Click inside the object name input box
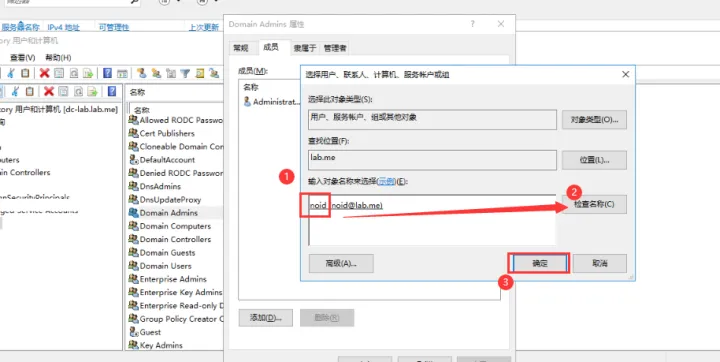 [432, 220]
